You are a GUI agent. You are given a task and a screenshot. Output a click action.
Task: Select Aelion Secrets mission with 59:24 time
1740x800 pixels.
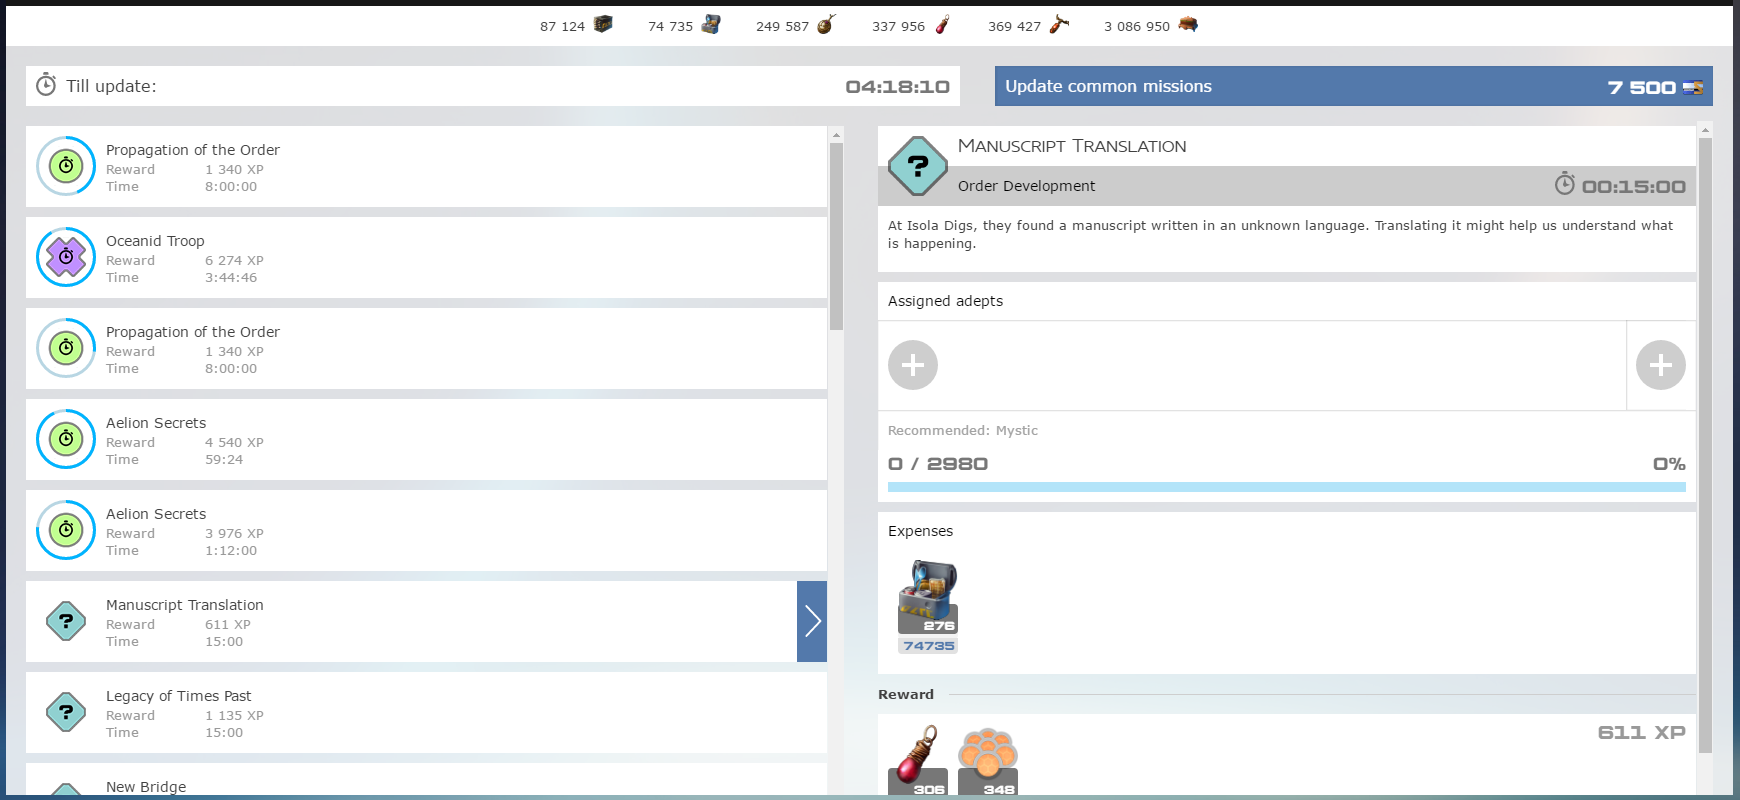(426, 439)
